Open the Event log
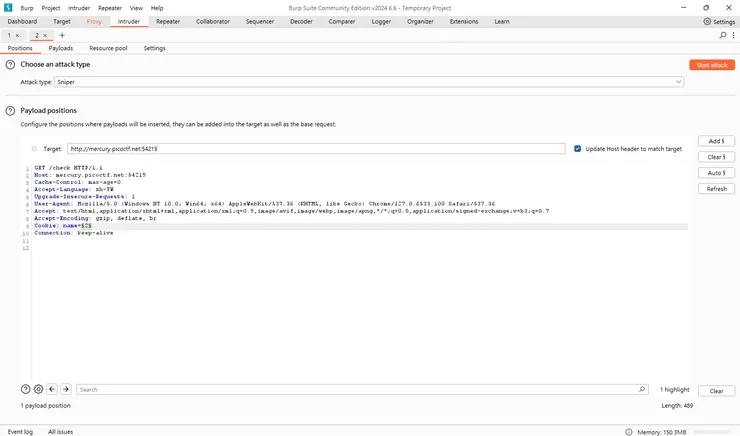The height and width of the screenshot is (436, 740). (x=20, y=432)
